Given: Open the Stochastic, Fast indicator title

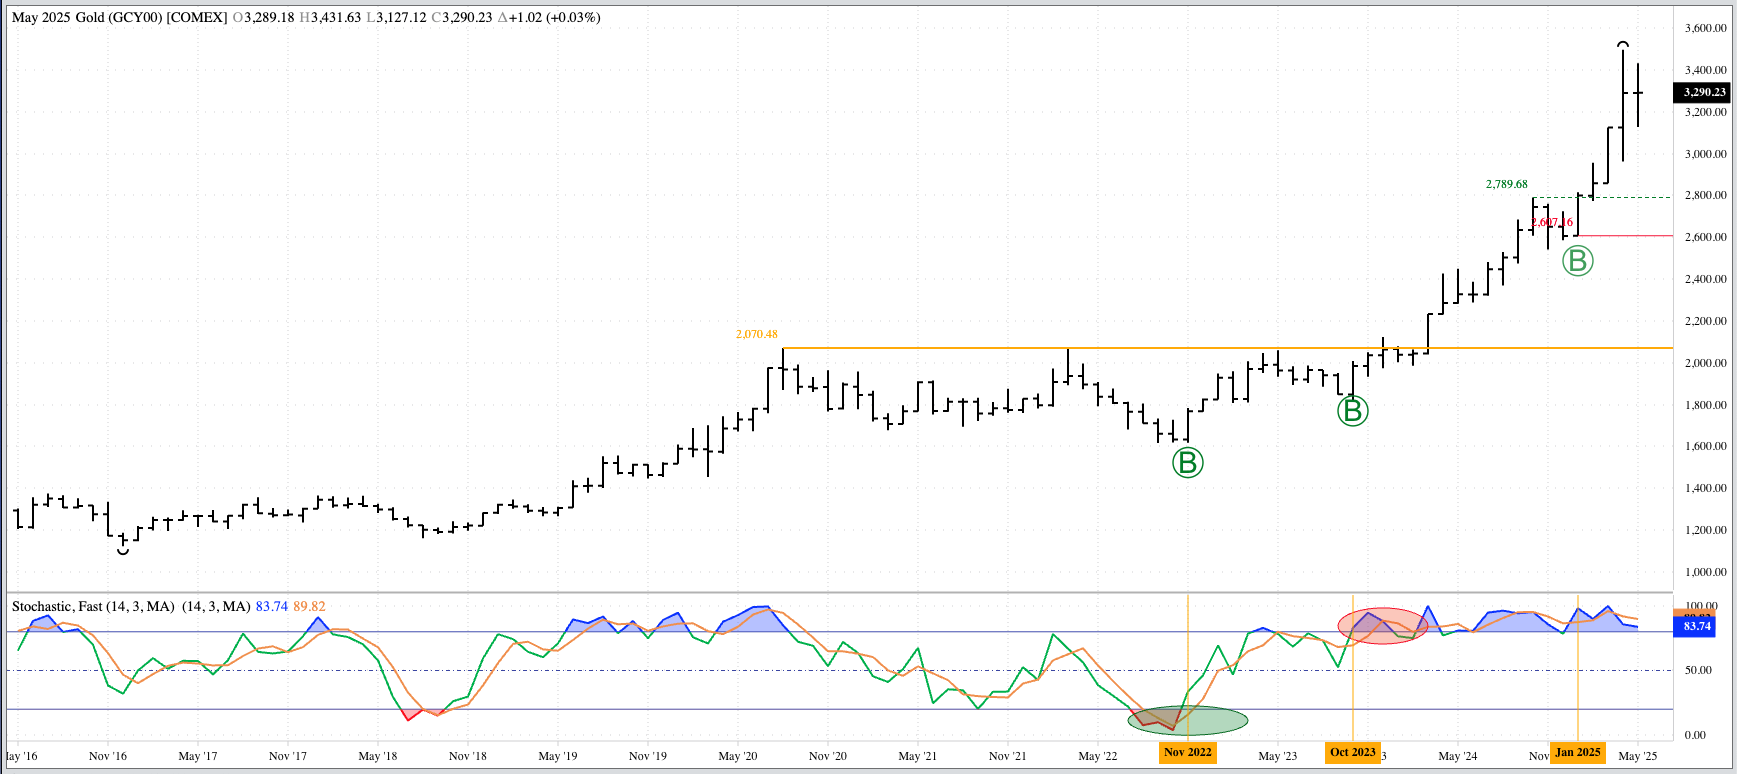Looking at the screenshot, I should pos(93,606).
